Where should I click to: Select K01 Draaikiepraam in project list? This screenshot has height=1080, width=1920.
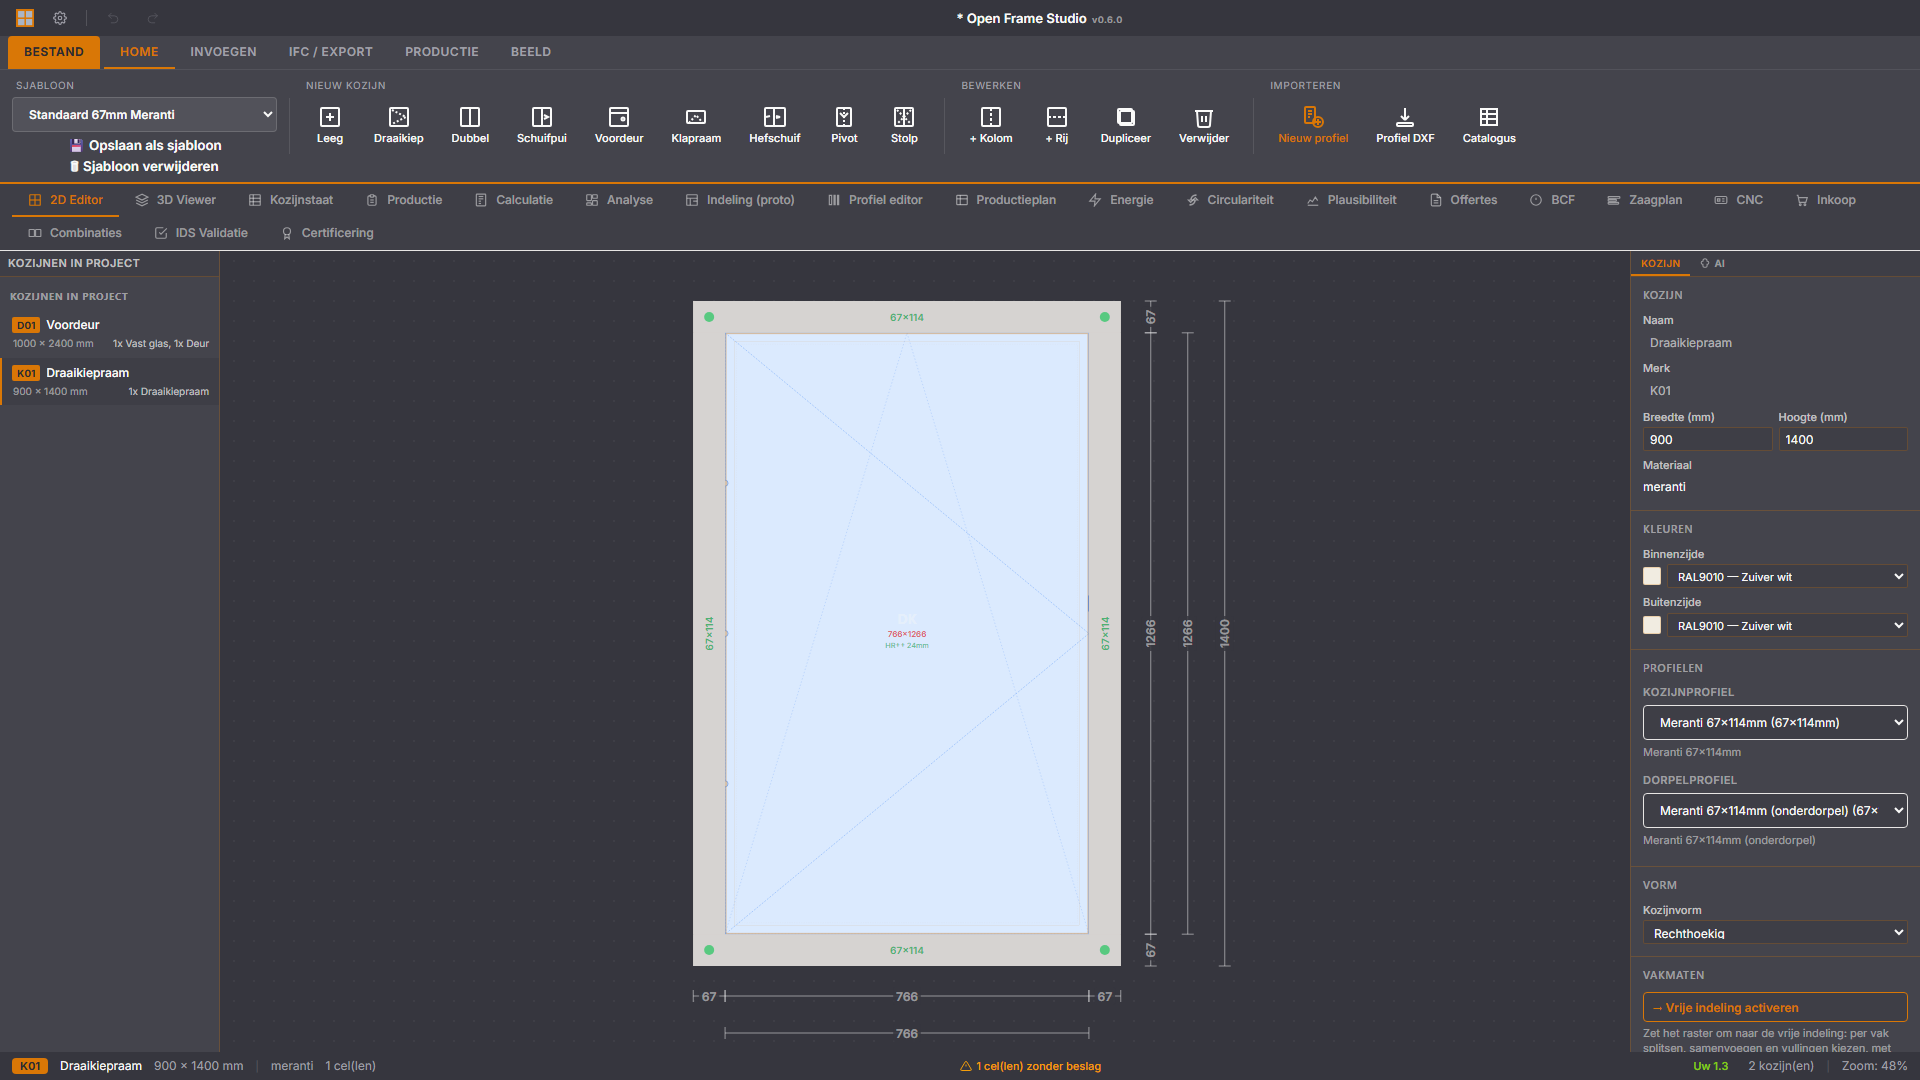click(110, 381)
